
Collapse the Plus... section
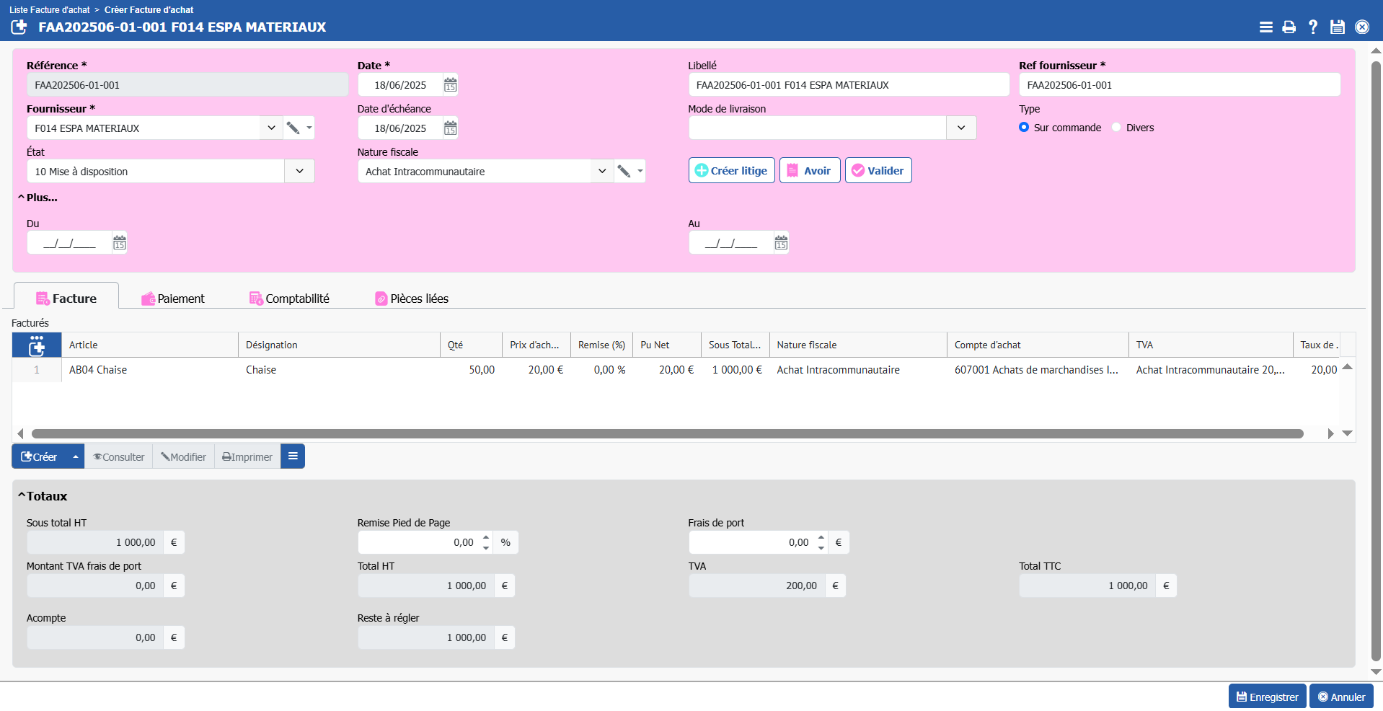[38, 197]
